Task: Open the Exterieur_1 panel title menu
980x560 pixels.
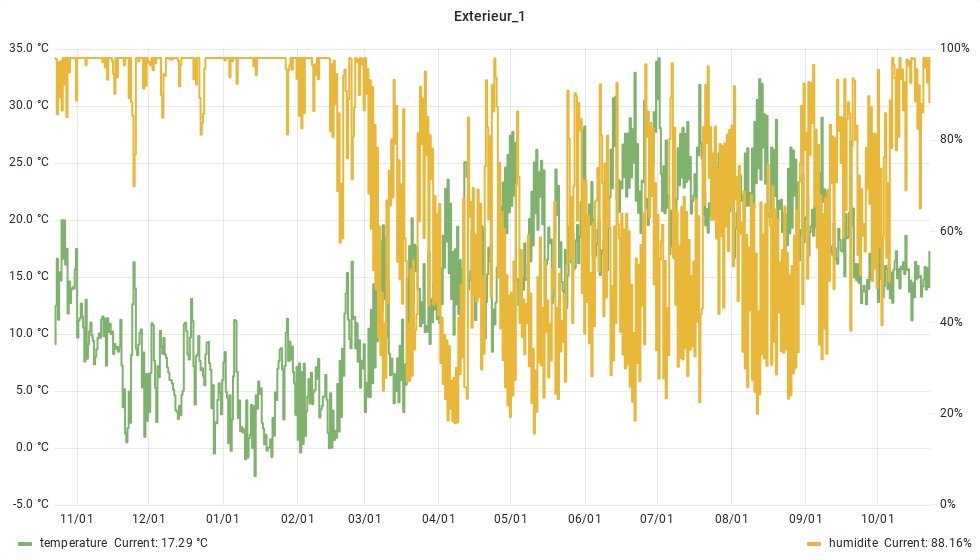Action: click(x=489, y=16)
